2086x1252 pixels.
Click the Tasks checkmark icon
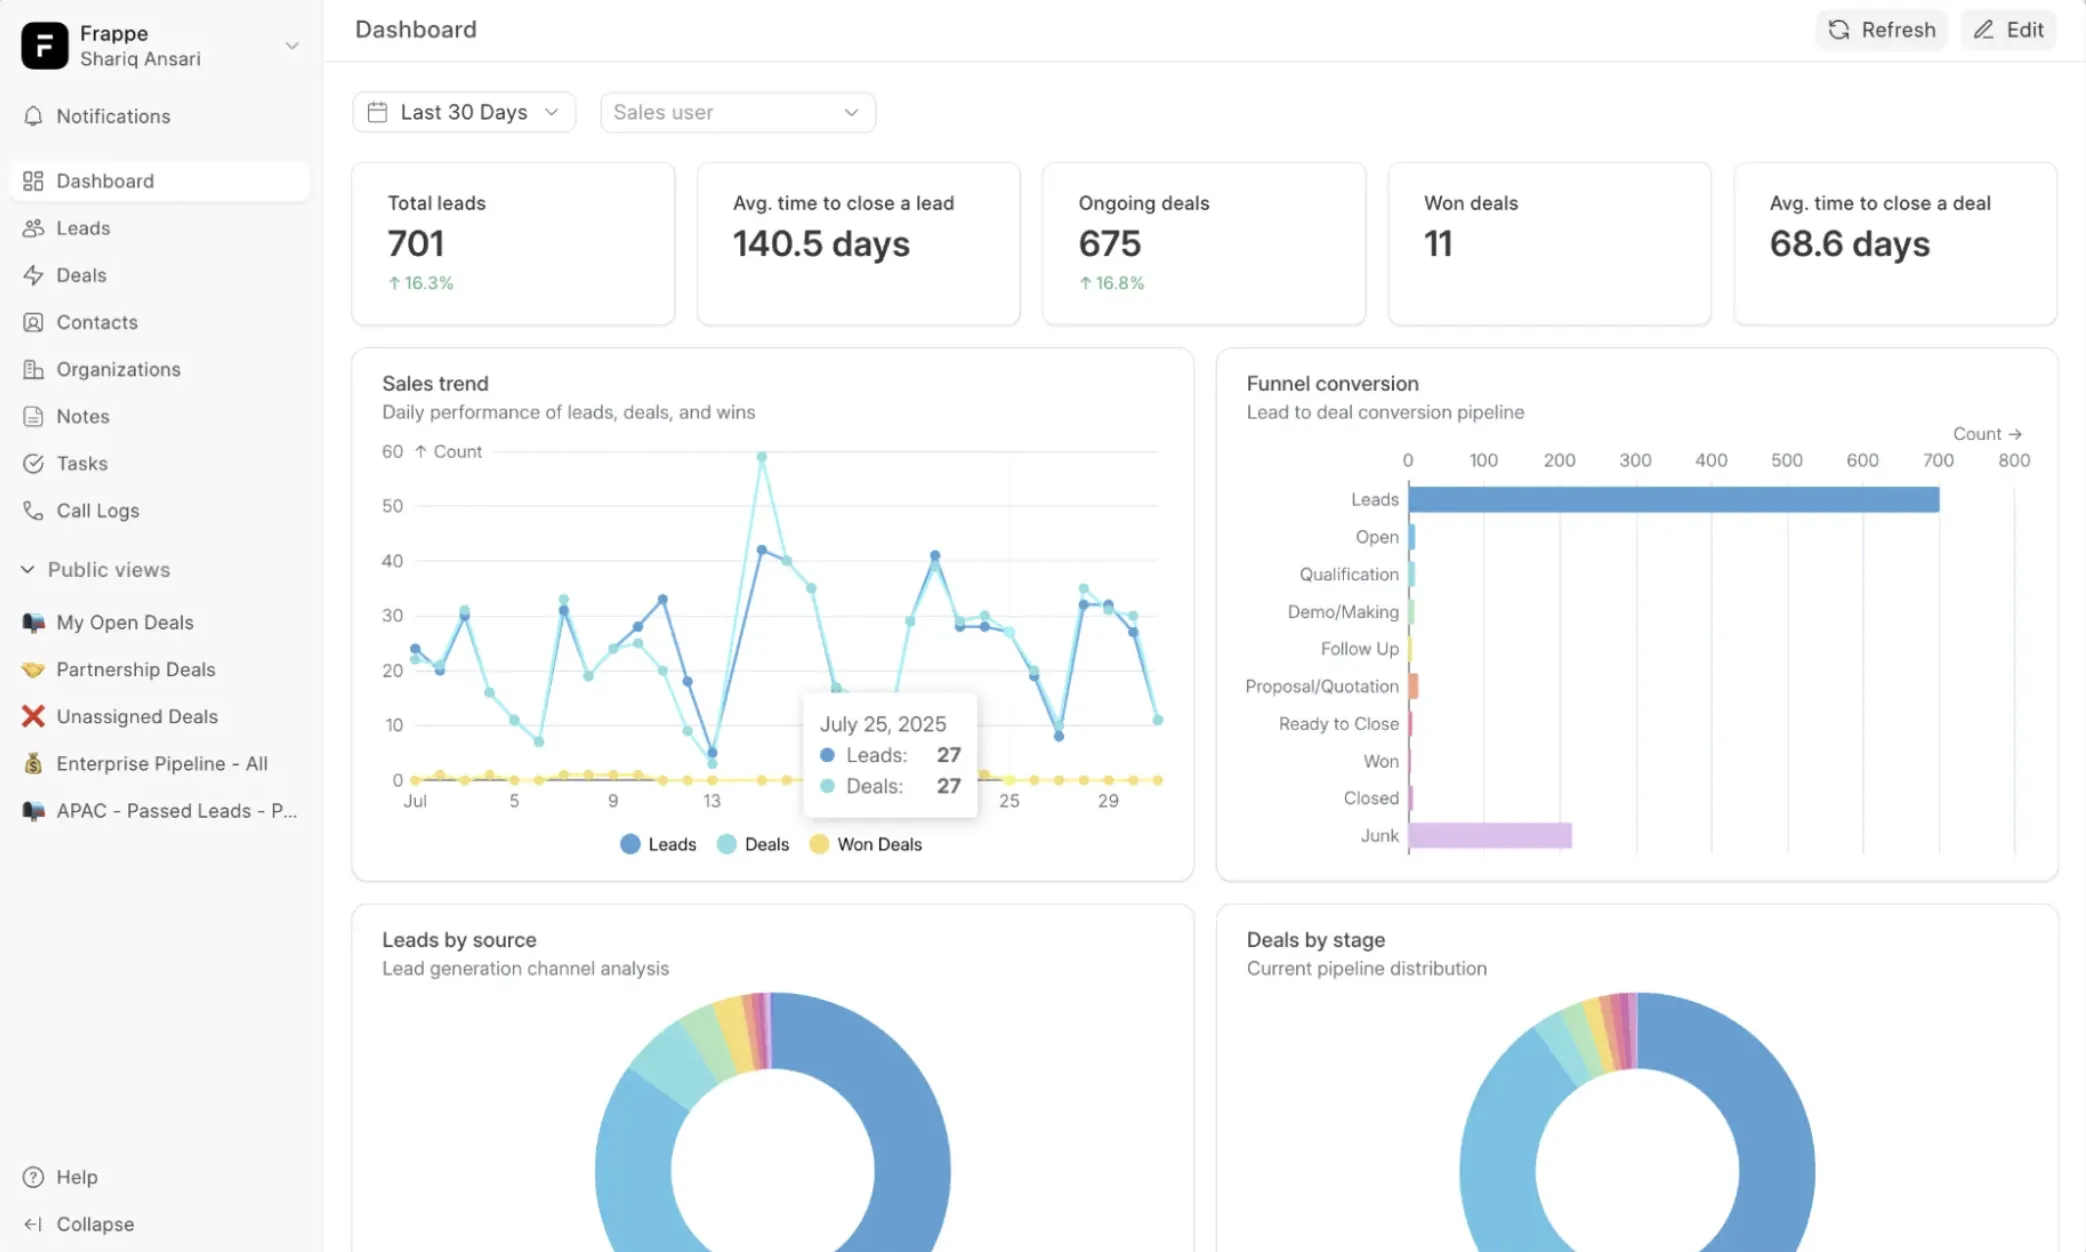(33, 463)
